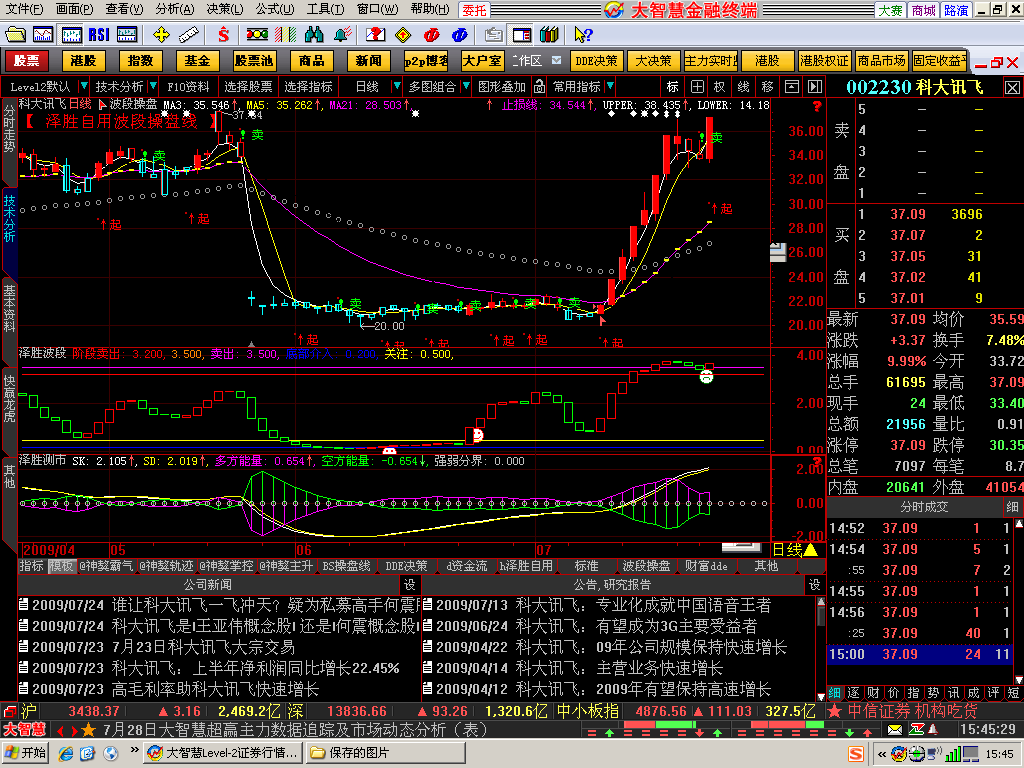1024x768 pixels.
Task: Click the 设 settings button beside 公司新闻
Action: (x=409, y=584)
